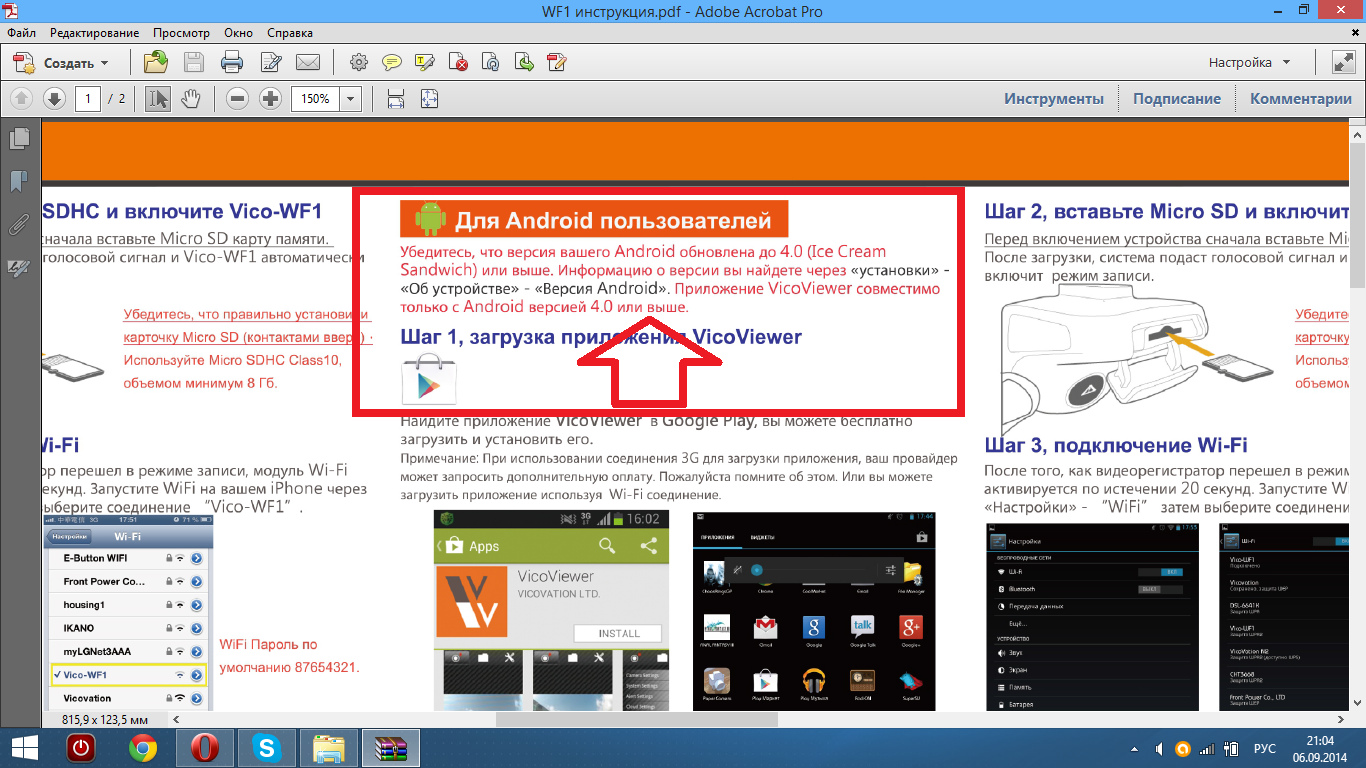The height and width of the screenshot is (768, 1366).
Task: Select the text highlight tool
Action: pos(424,63)
